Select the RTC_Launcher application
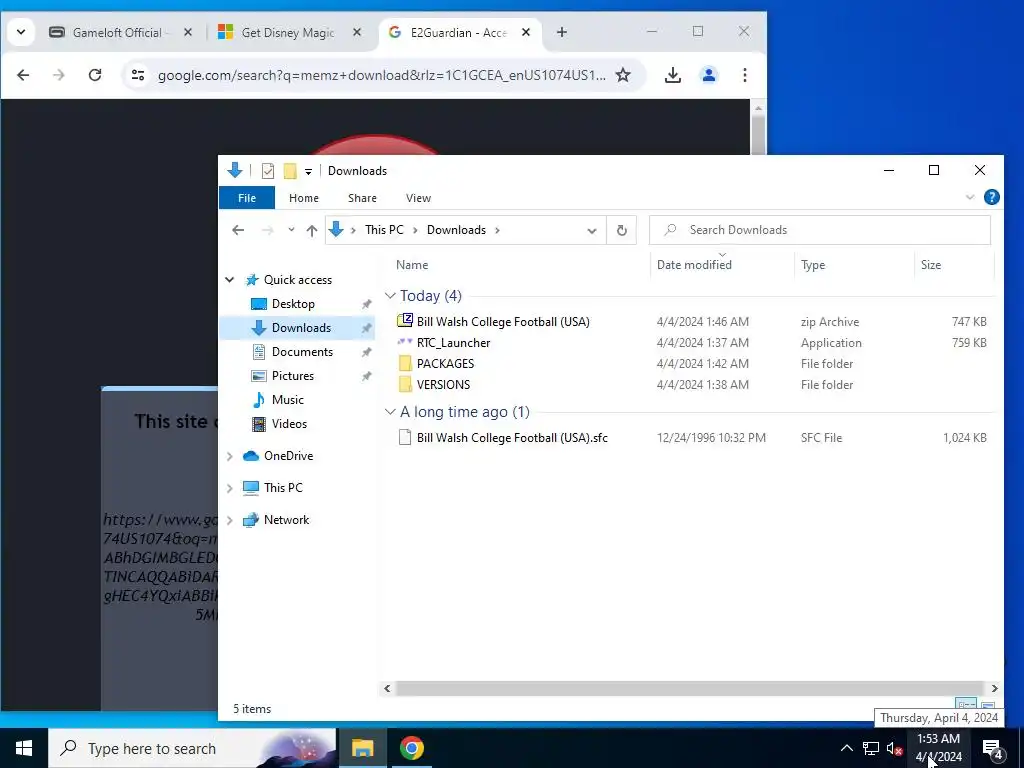Viewport: 1024px width, 768px height. [x=453, y=343]
